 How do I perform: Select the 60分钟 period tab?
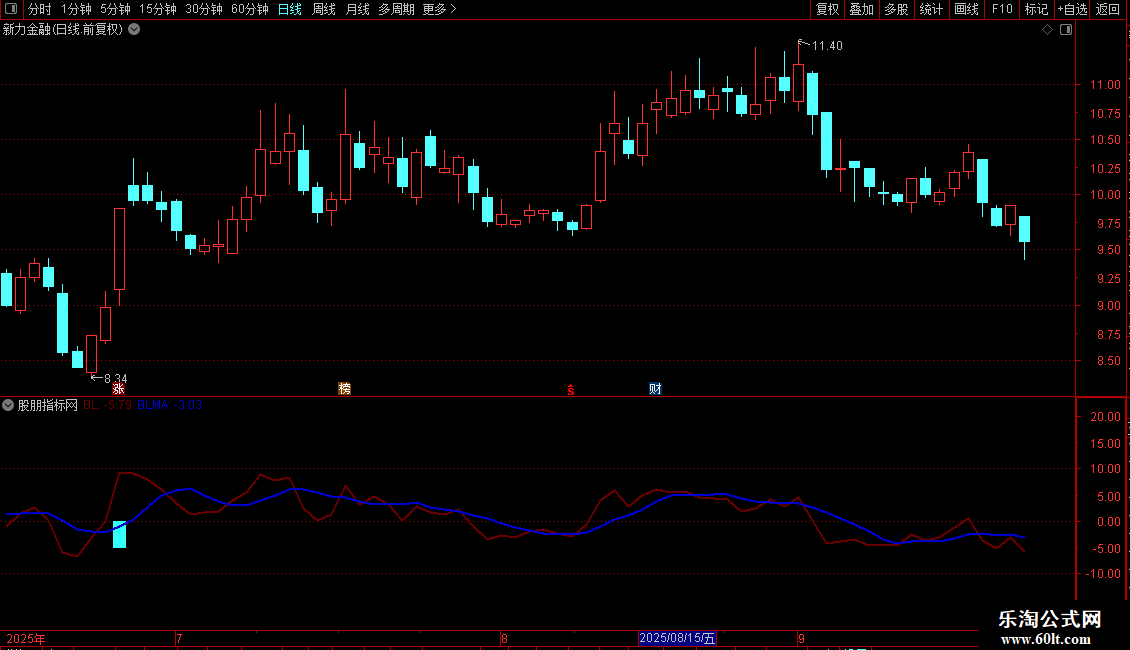249,9
